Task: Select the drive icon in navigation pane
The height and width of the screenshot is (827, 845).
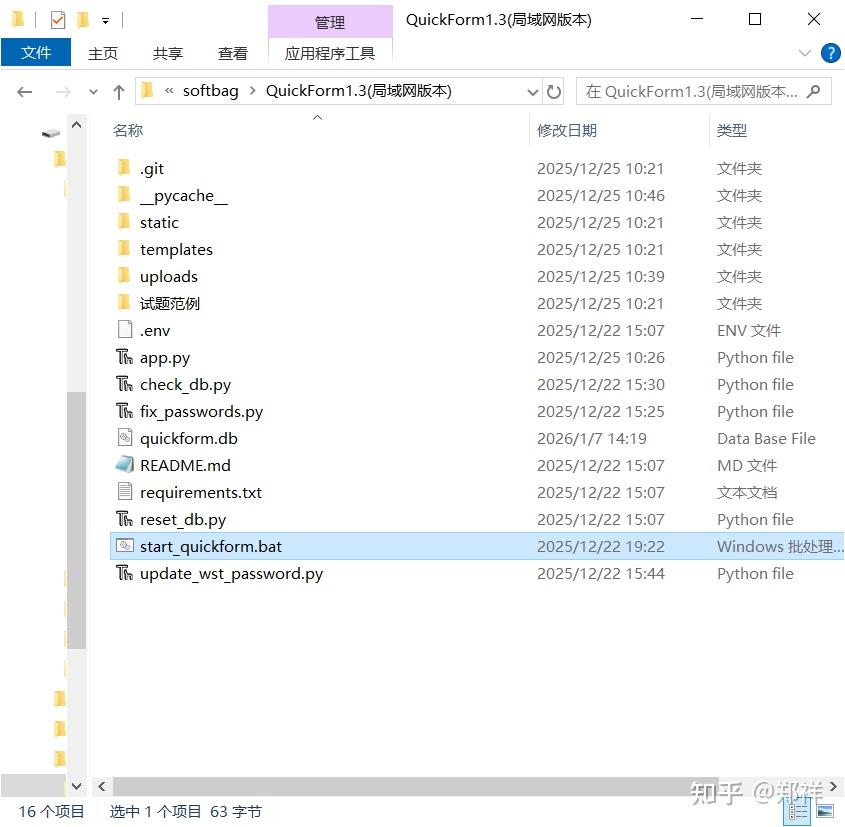Action: point(51,133)
